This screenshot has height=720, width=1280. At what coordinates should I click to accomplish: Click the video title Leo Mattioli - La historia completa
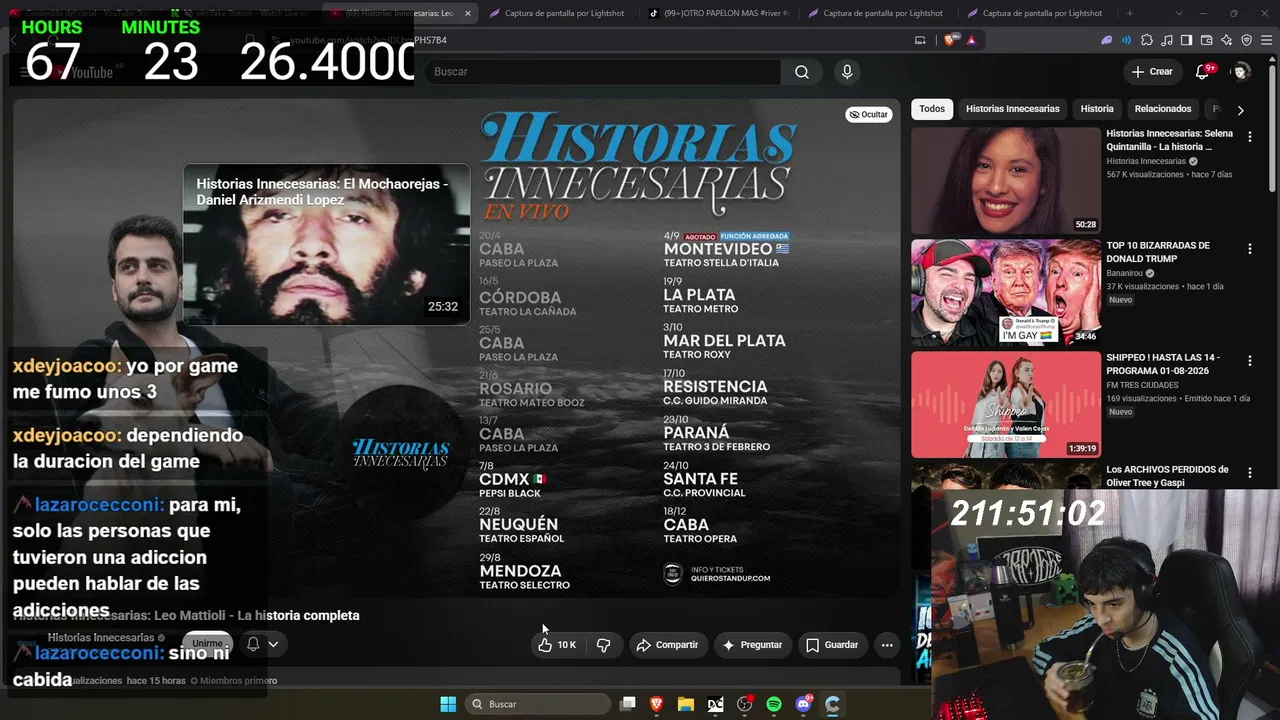[186, 615]
